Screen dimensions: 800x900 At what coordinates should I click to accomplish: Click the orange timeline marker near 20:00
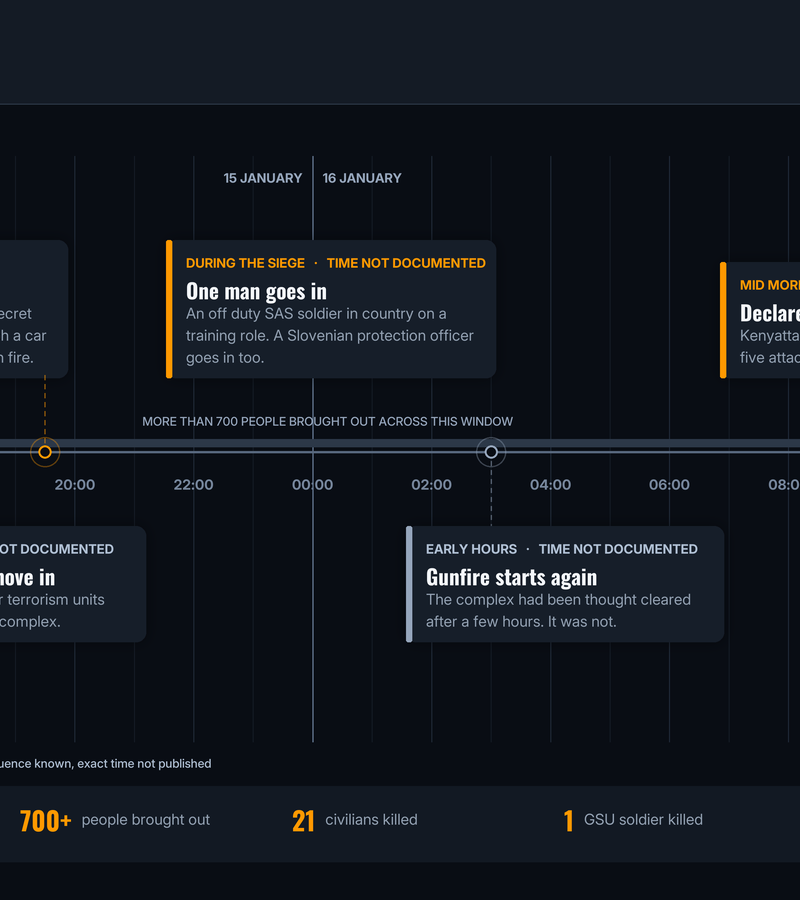tap(45, 452)
